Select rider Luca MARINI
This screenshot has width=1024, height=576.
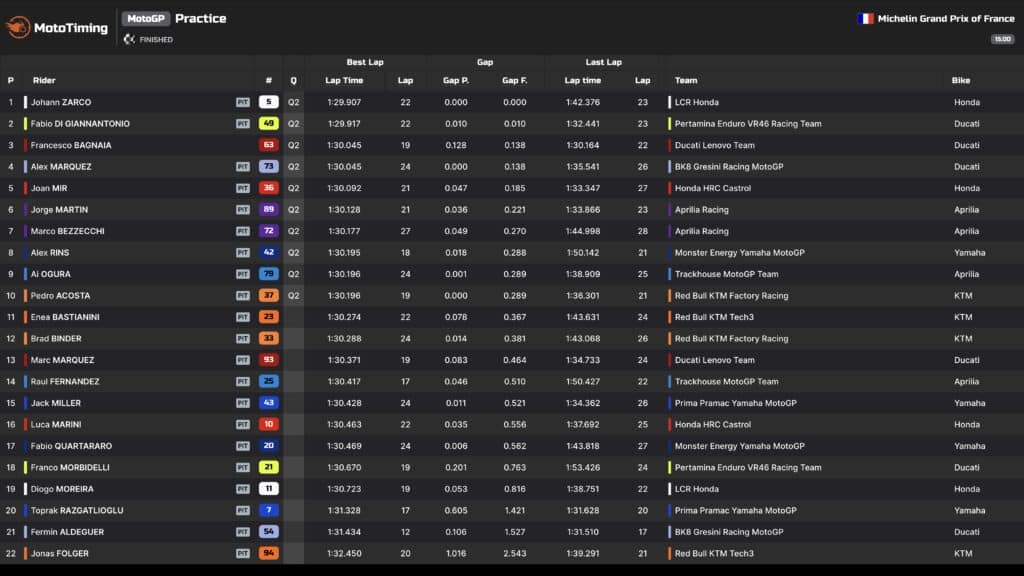click(x=56, y=425)
